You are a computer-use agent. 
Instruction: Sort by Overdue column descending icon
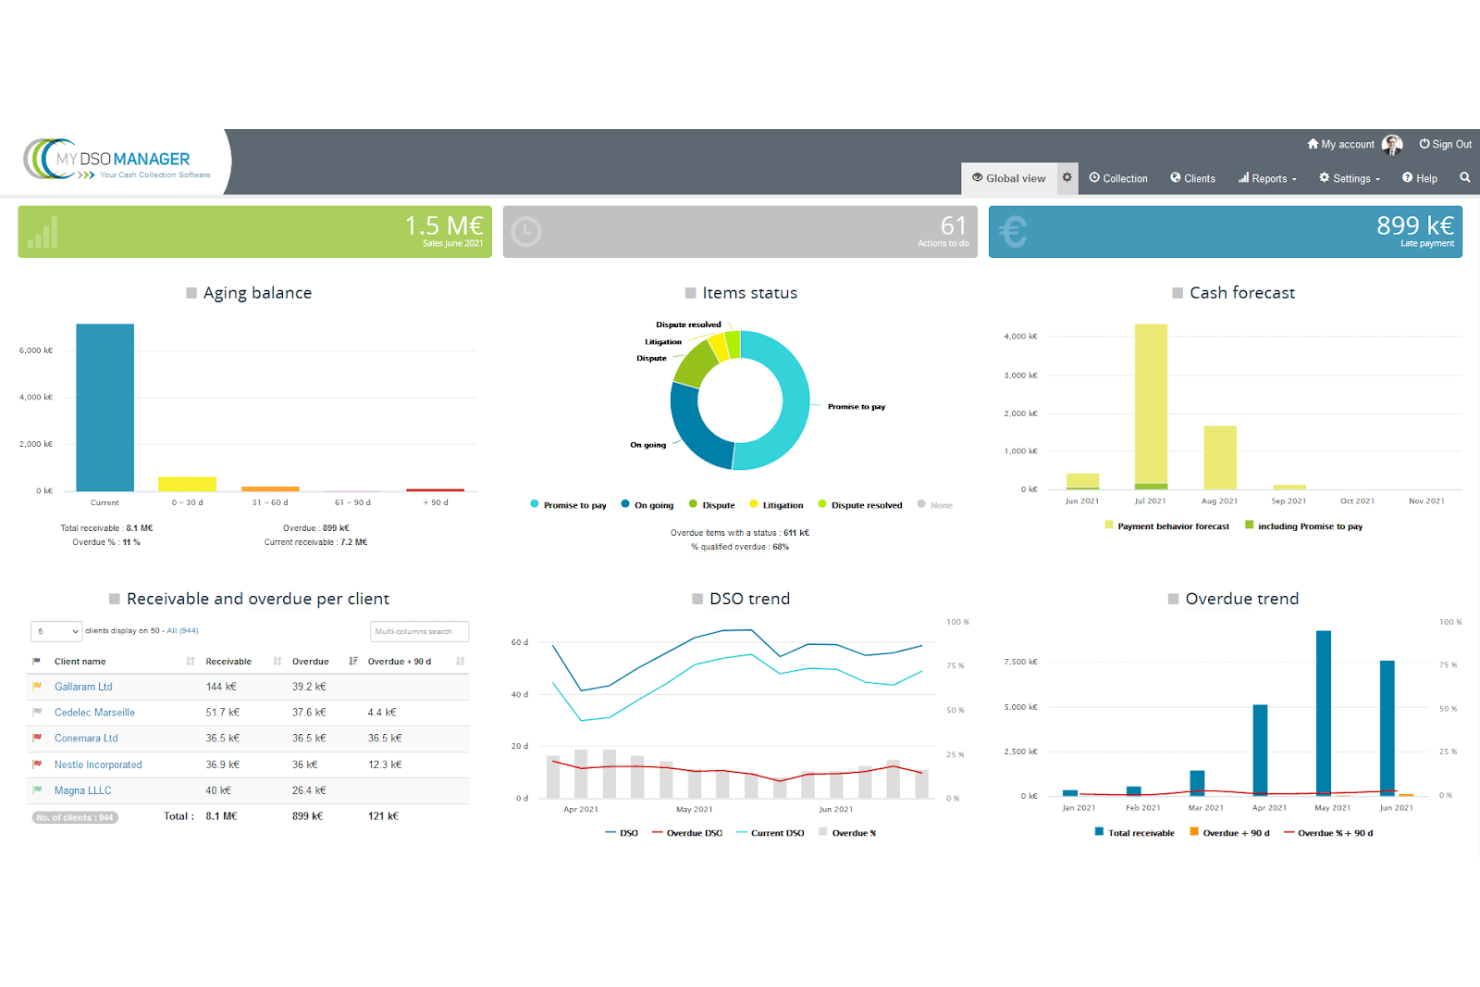click(x=353, y=661)
